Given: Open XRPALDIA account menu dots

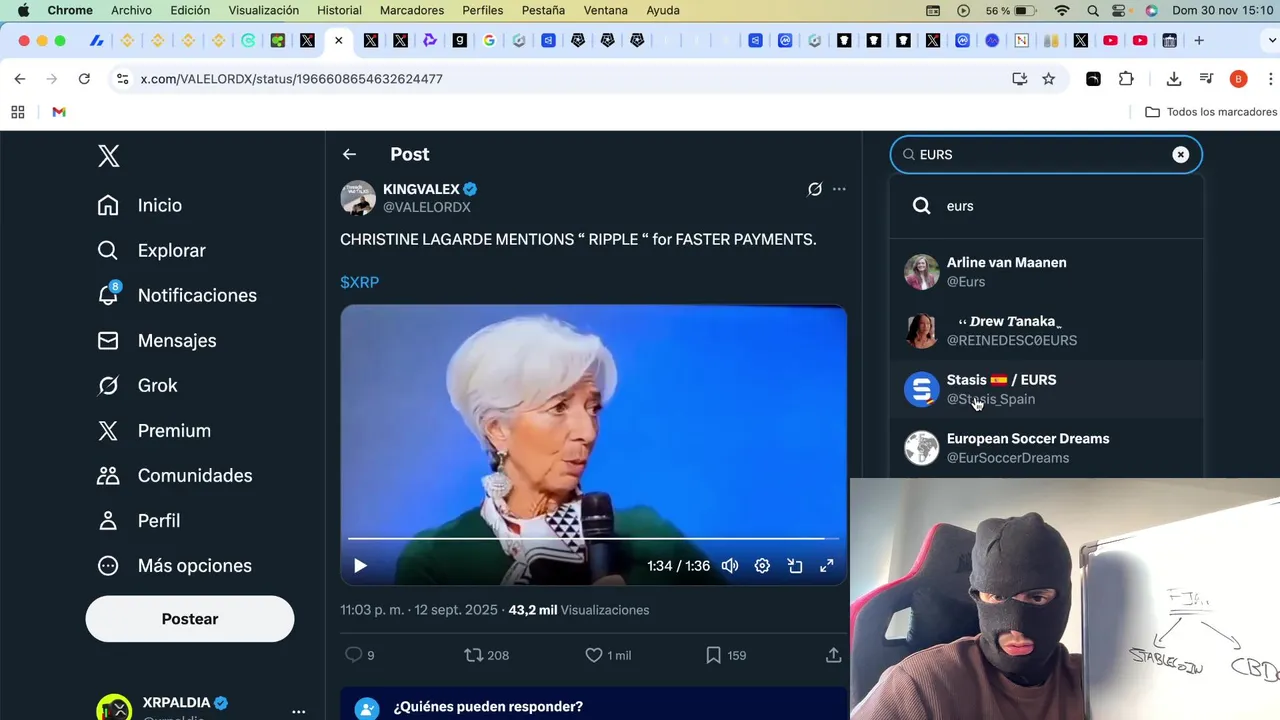Looking at the screenshot, I should pyautogui.click(x=298, y=711).
